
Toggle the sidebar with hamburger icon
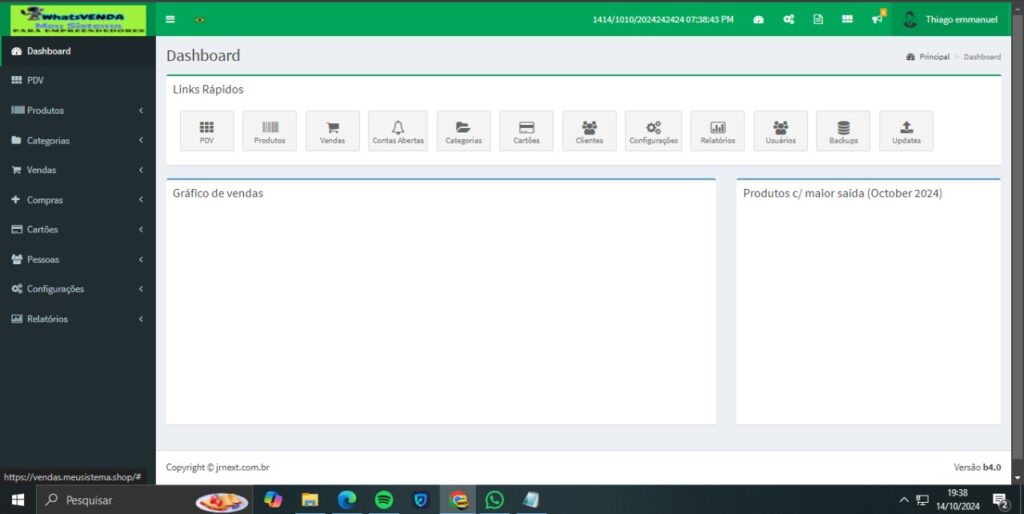pyautogui.click(x=170, y=19)
